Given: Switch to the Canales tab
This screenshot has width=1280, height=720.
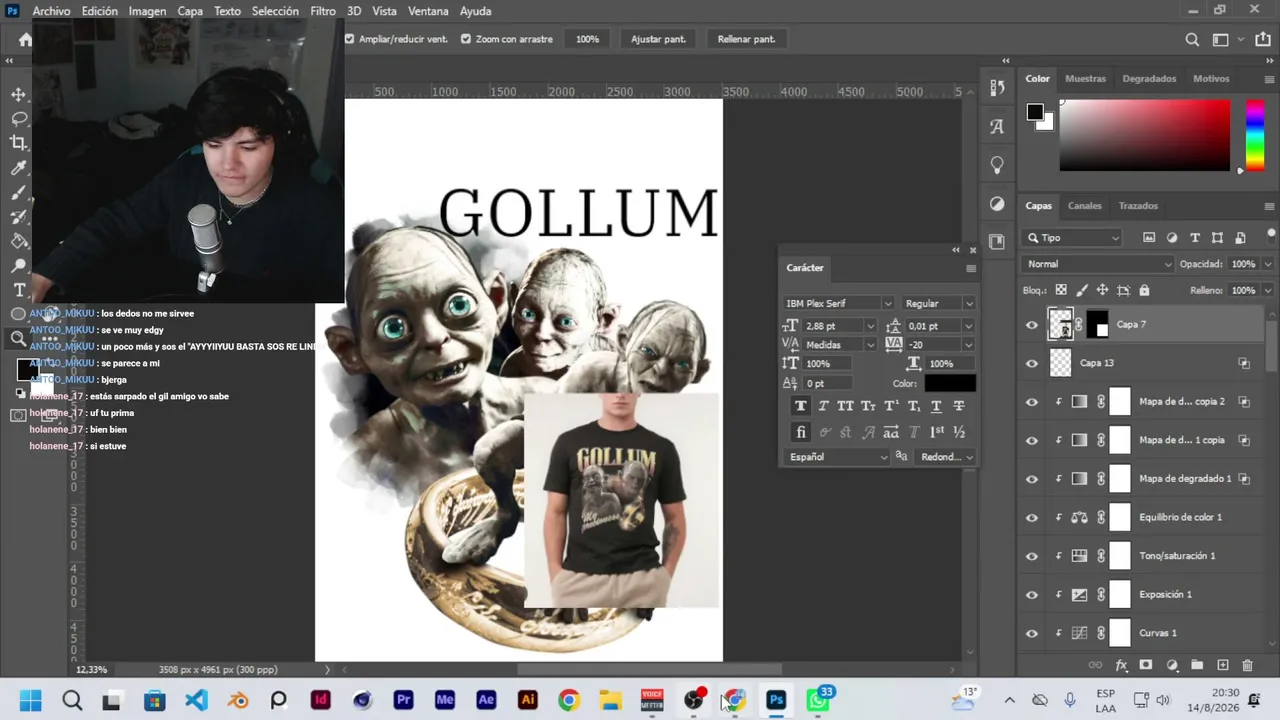Looking at the screenshot, I should [x=1085, y=206].
